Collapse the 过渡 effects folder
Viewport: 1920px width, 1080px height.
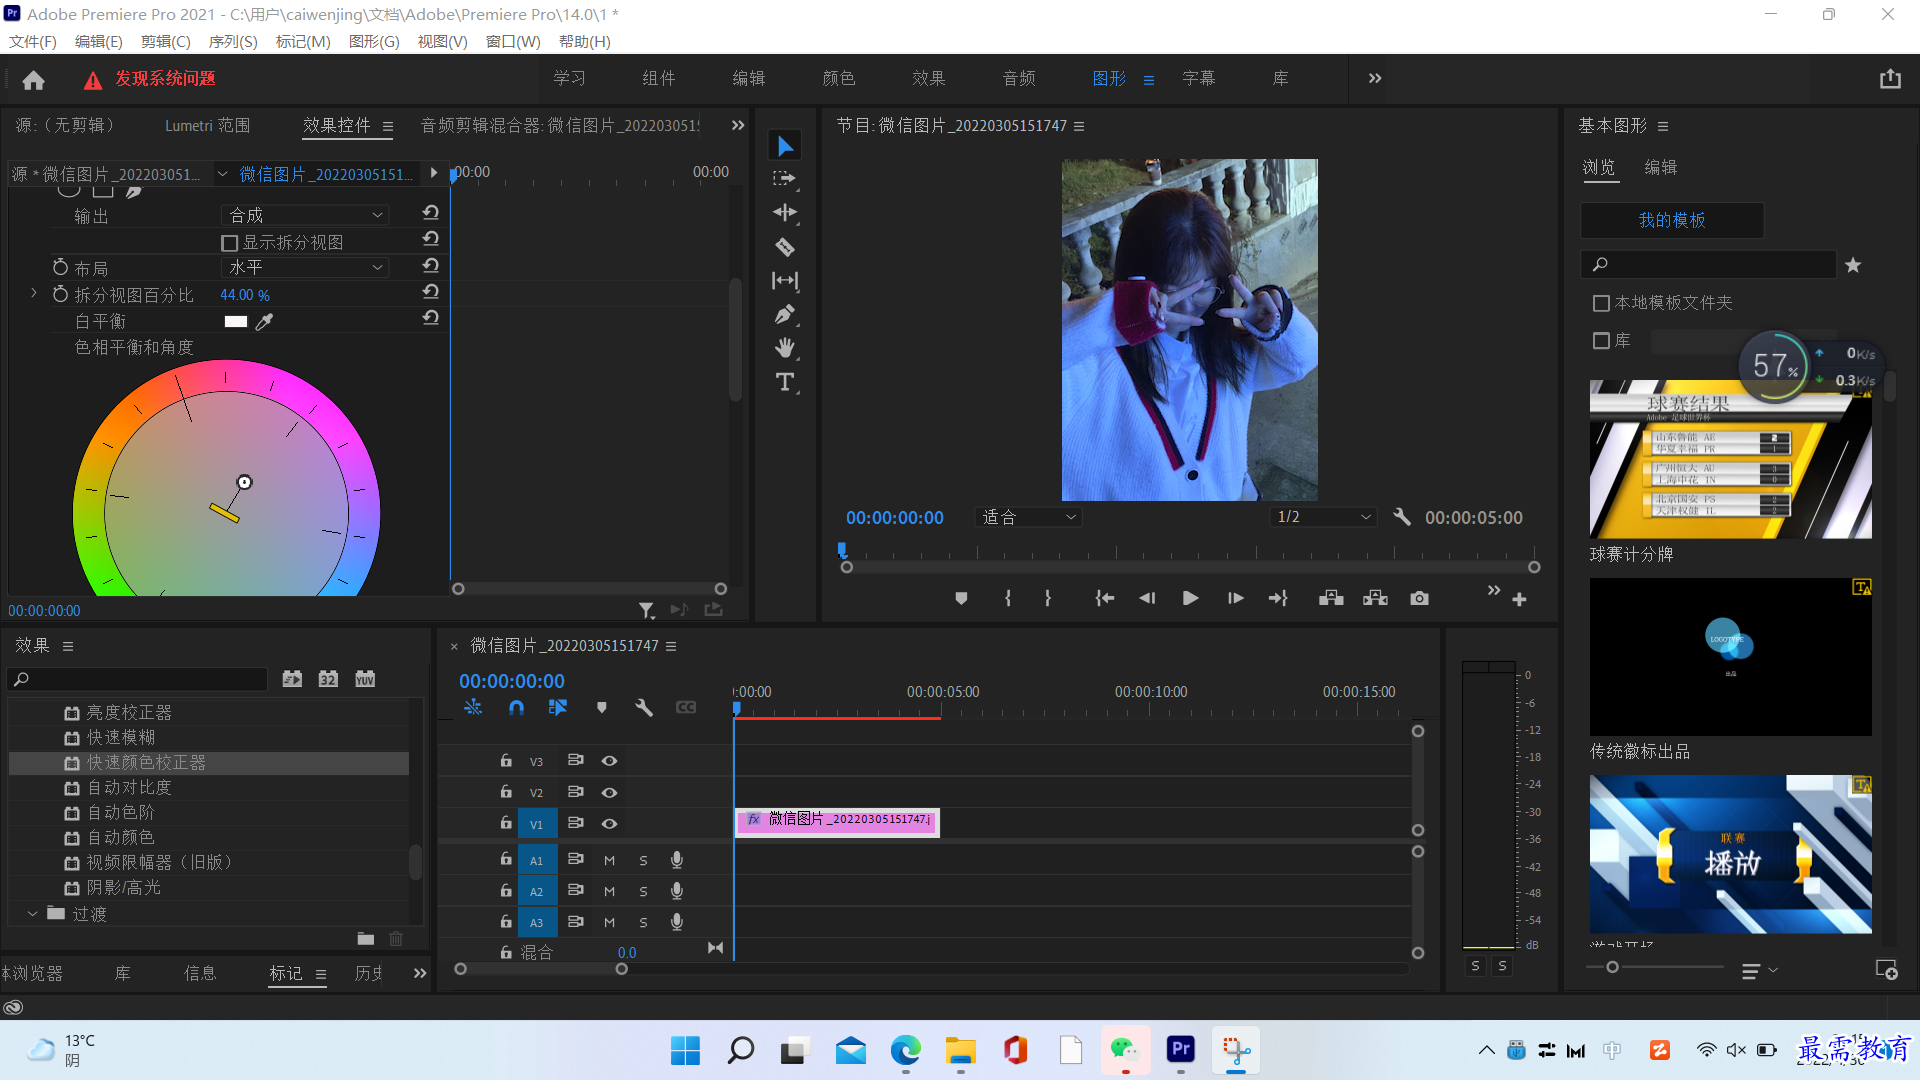point(33,913)
